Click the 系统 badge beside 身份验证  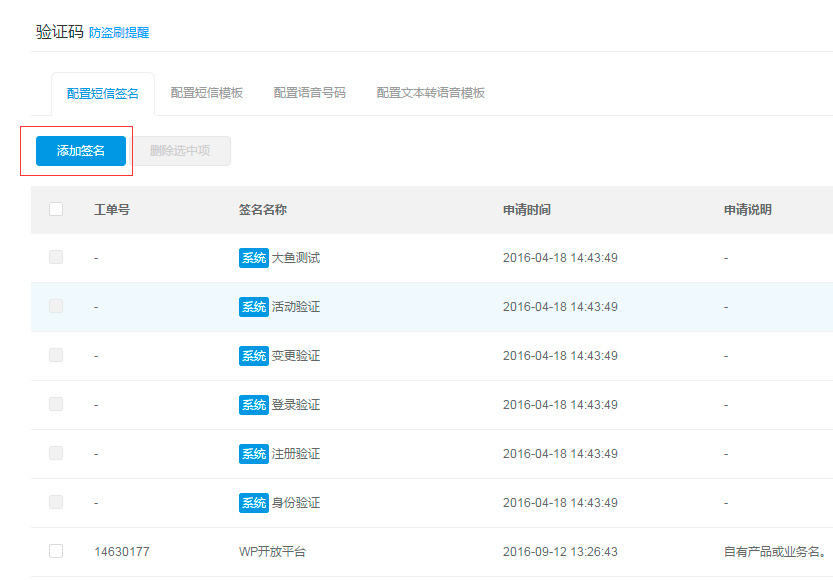[254, 503]
